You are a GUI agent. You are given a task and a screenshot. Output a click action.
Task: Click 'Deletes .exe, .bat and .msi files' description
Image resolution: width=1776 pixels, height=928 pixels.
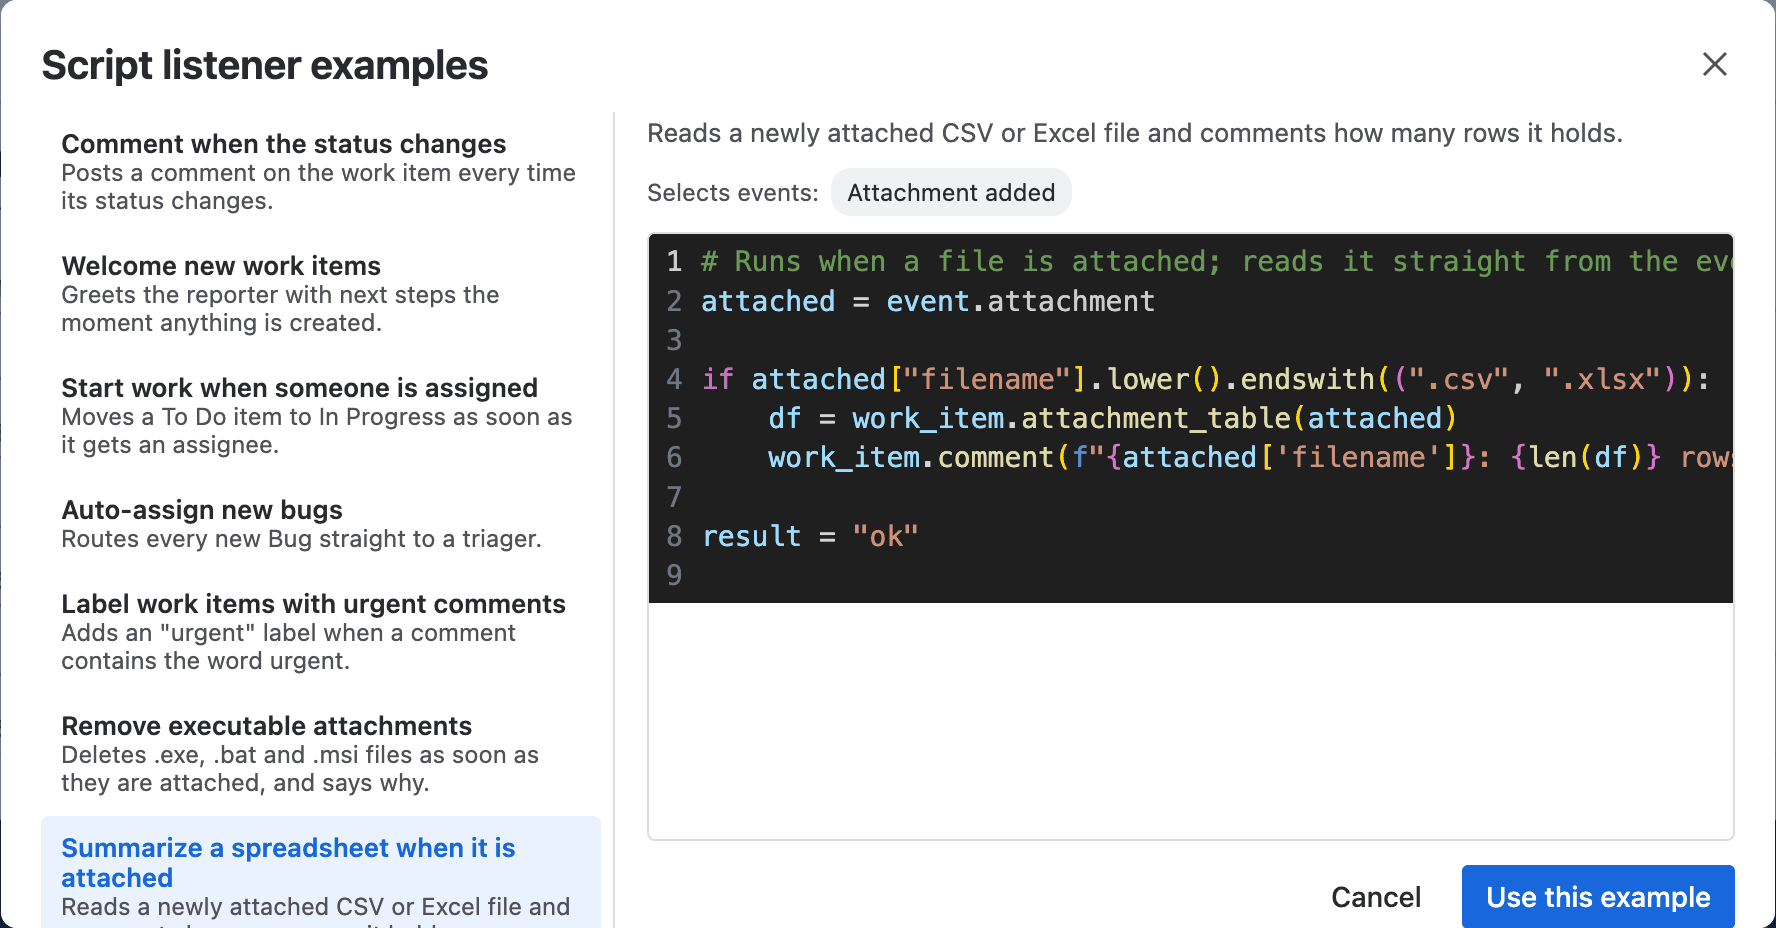point(300,769)
